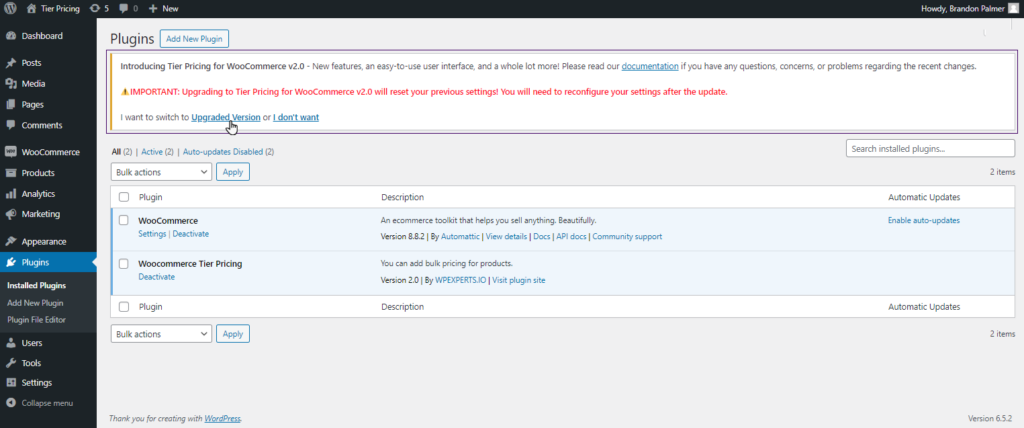This screenshot has height=428, width=1024.
Task: Filter plugins by Auto-updates Disabled
Action: pos(223,152)
